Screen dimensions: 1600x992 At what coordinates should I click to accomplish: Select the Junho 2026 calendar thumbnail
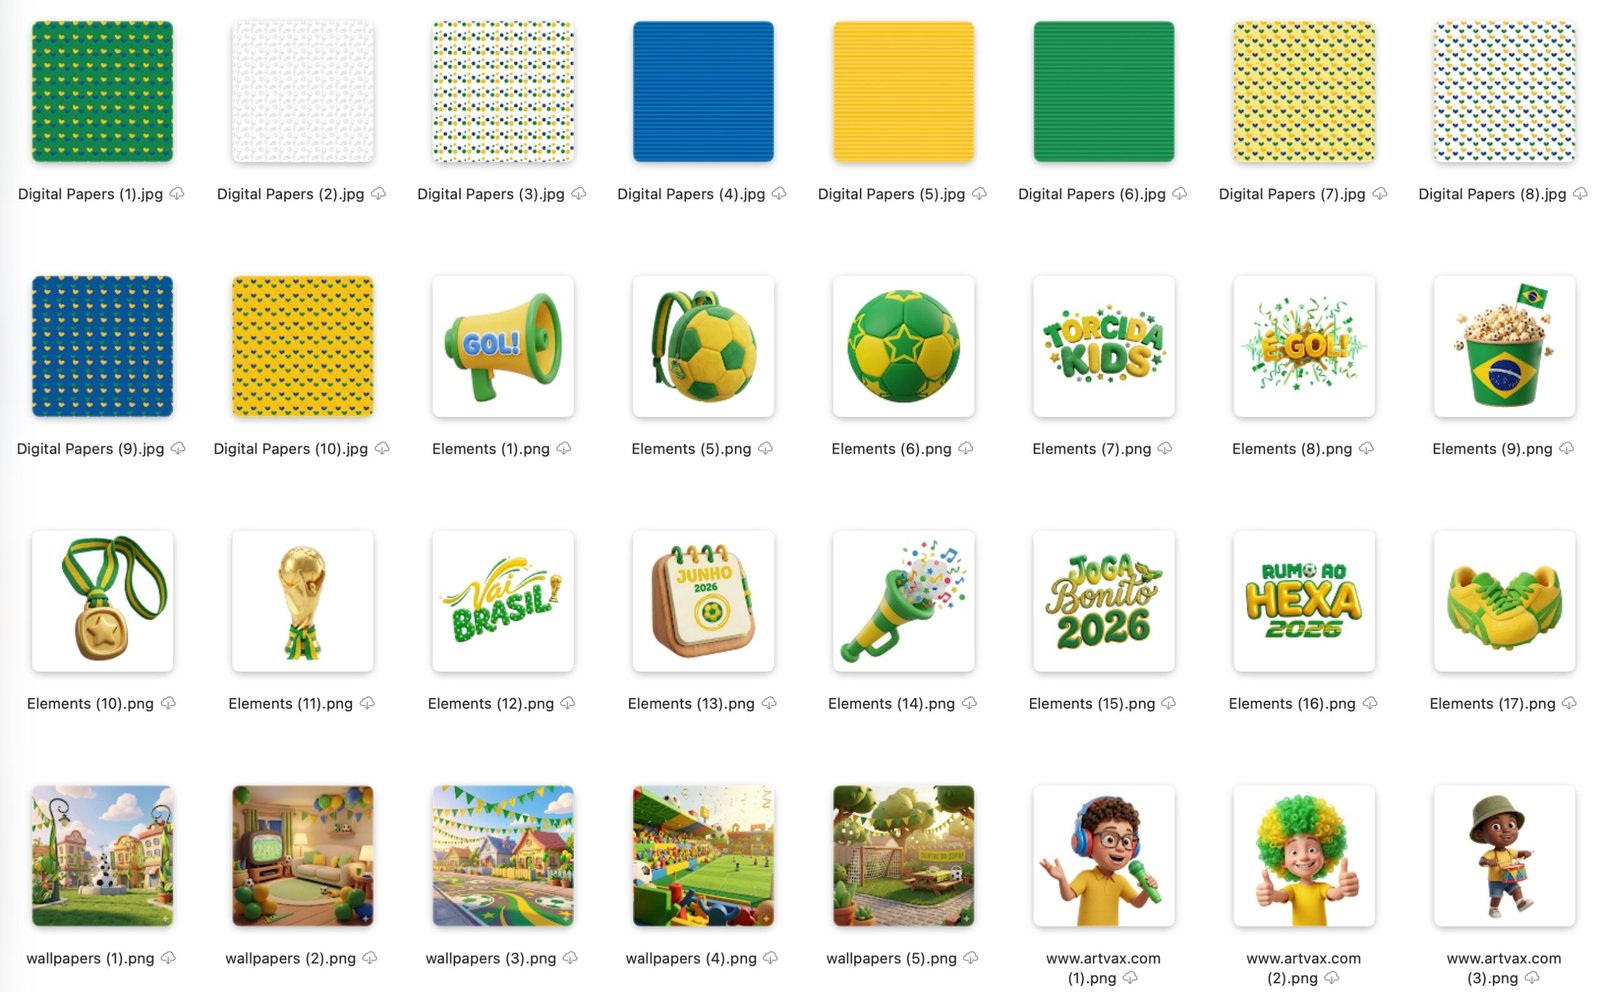point(703,602)
